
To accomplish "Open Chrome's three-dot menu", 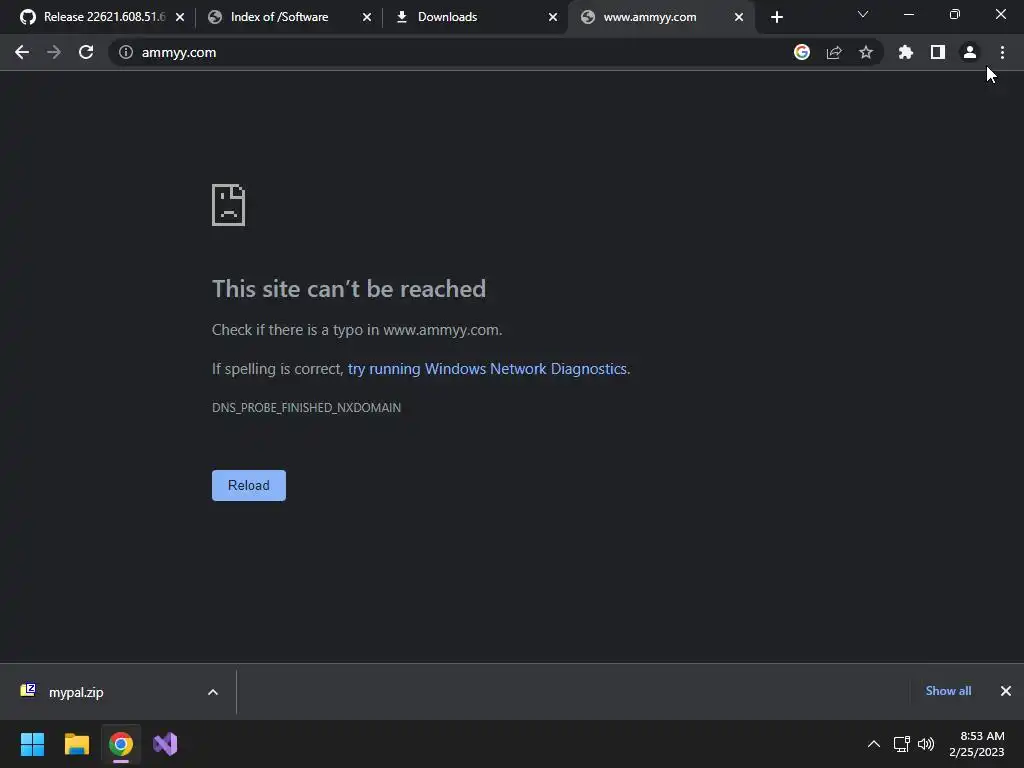I will [1002, 52].
